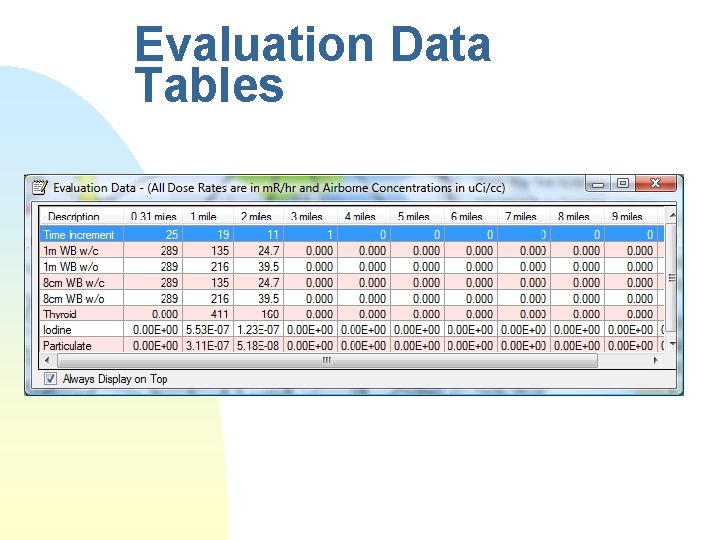Select the Description column header
Screen dimensions: 720x540
(x=81, y=216)
